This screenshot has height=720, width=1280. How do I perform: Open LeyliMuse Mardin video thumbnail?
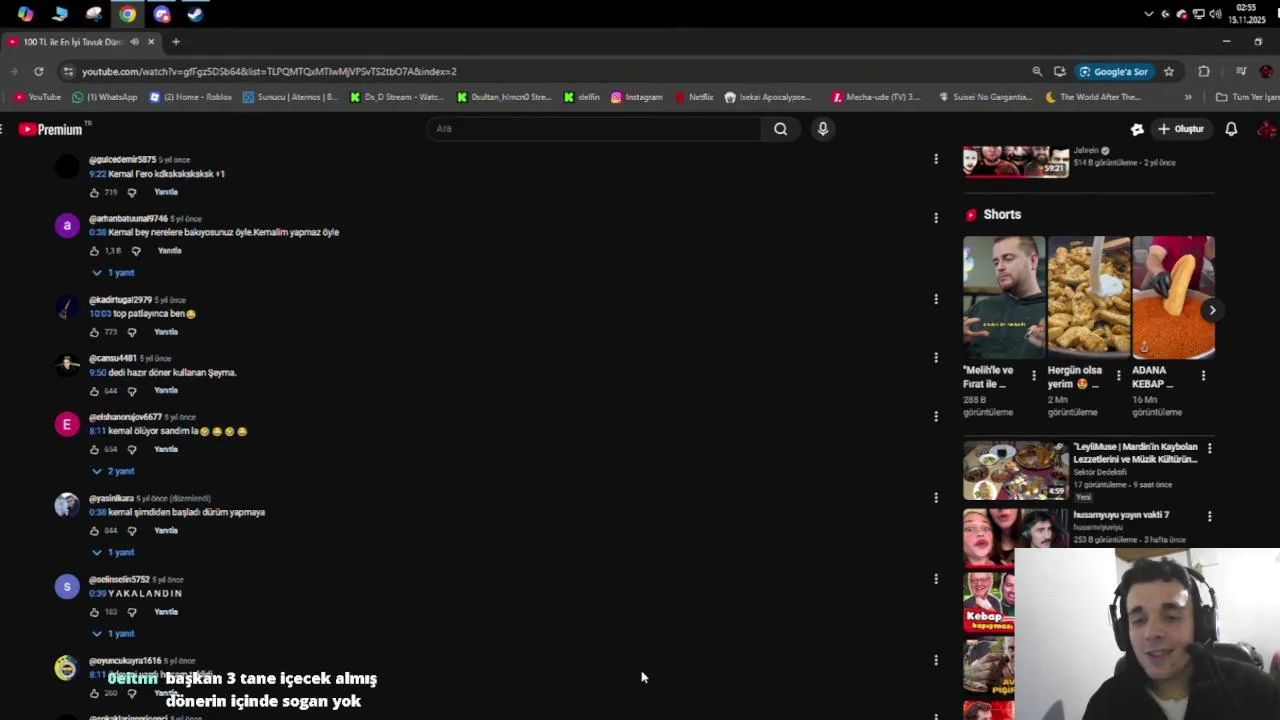1015,470
